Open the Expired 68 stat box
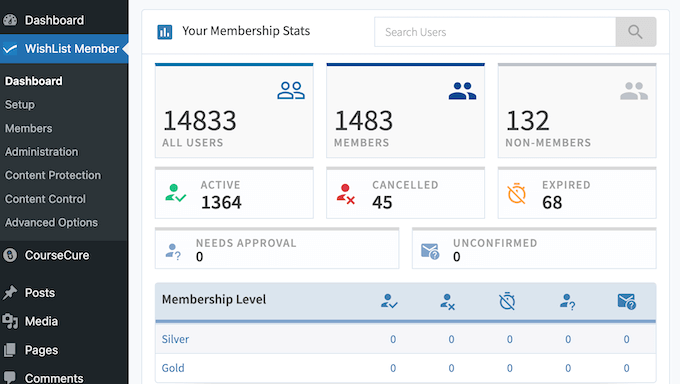Viewport: 680px width, 384px height. click(x=577, y=193)
